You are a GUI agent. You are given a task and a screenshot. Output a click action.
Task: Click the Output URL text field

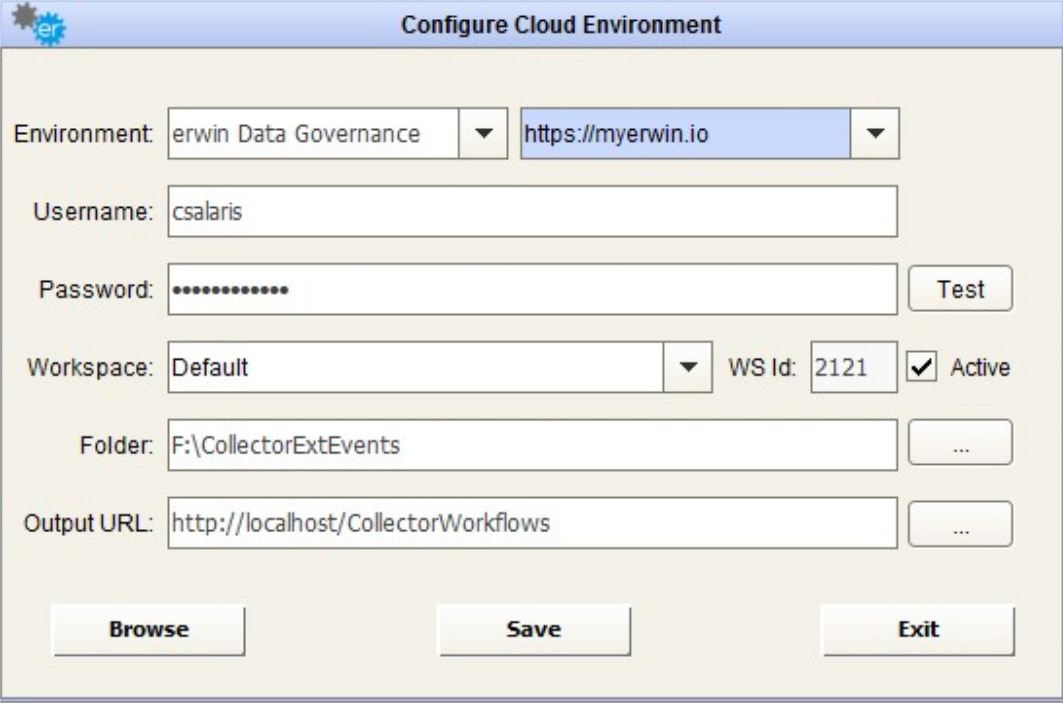[532, 523]
